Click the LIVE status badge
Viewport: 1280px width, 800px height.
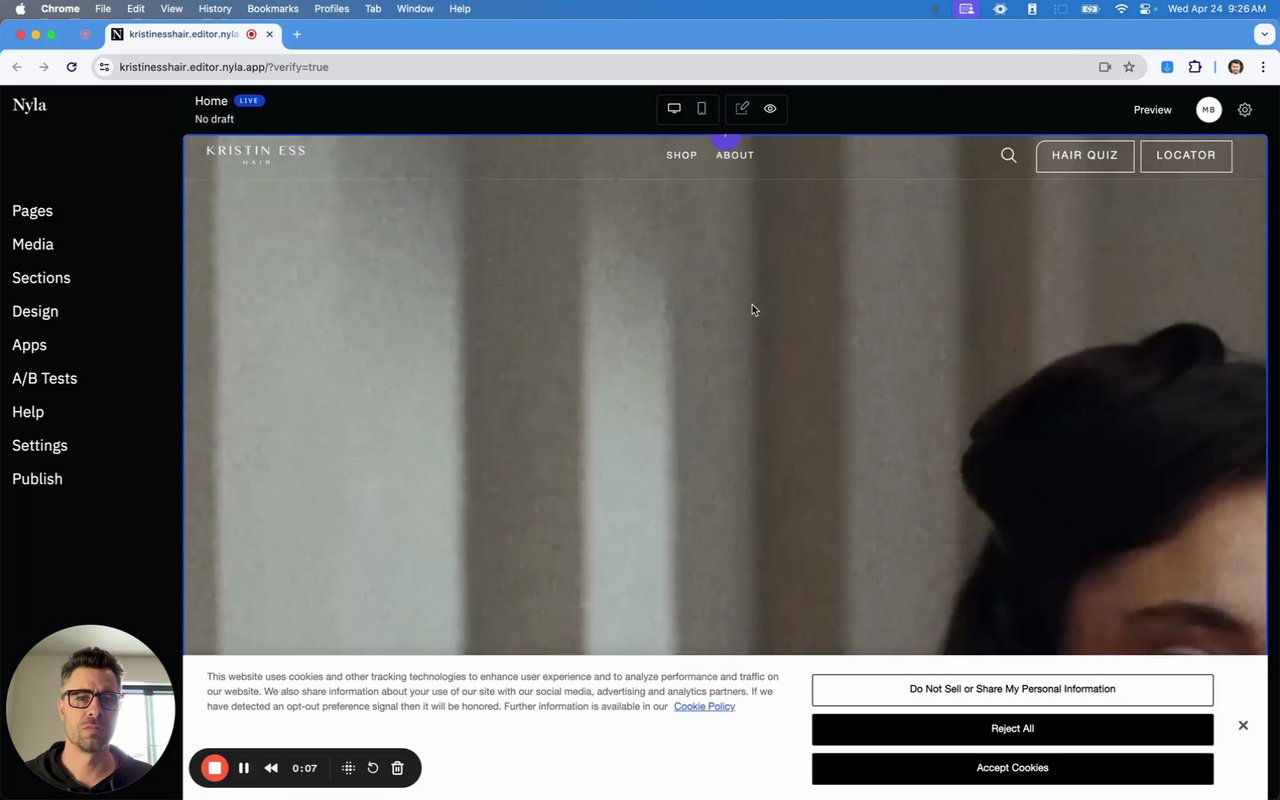point(249,101)
